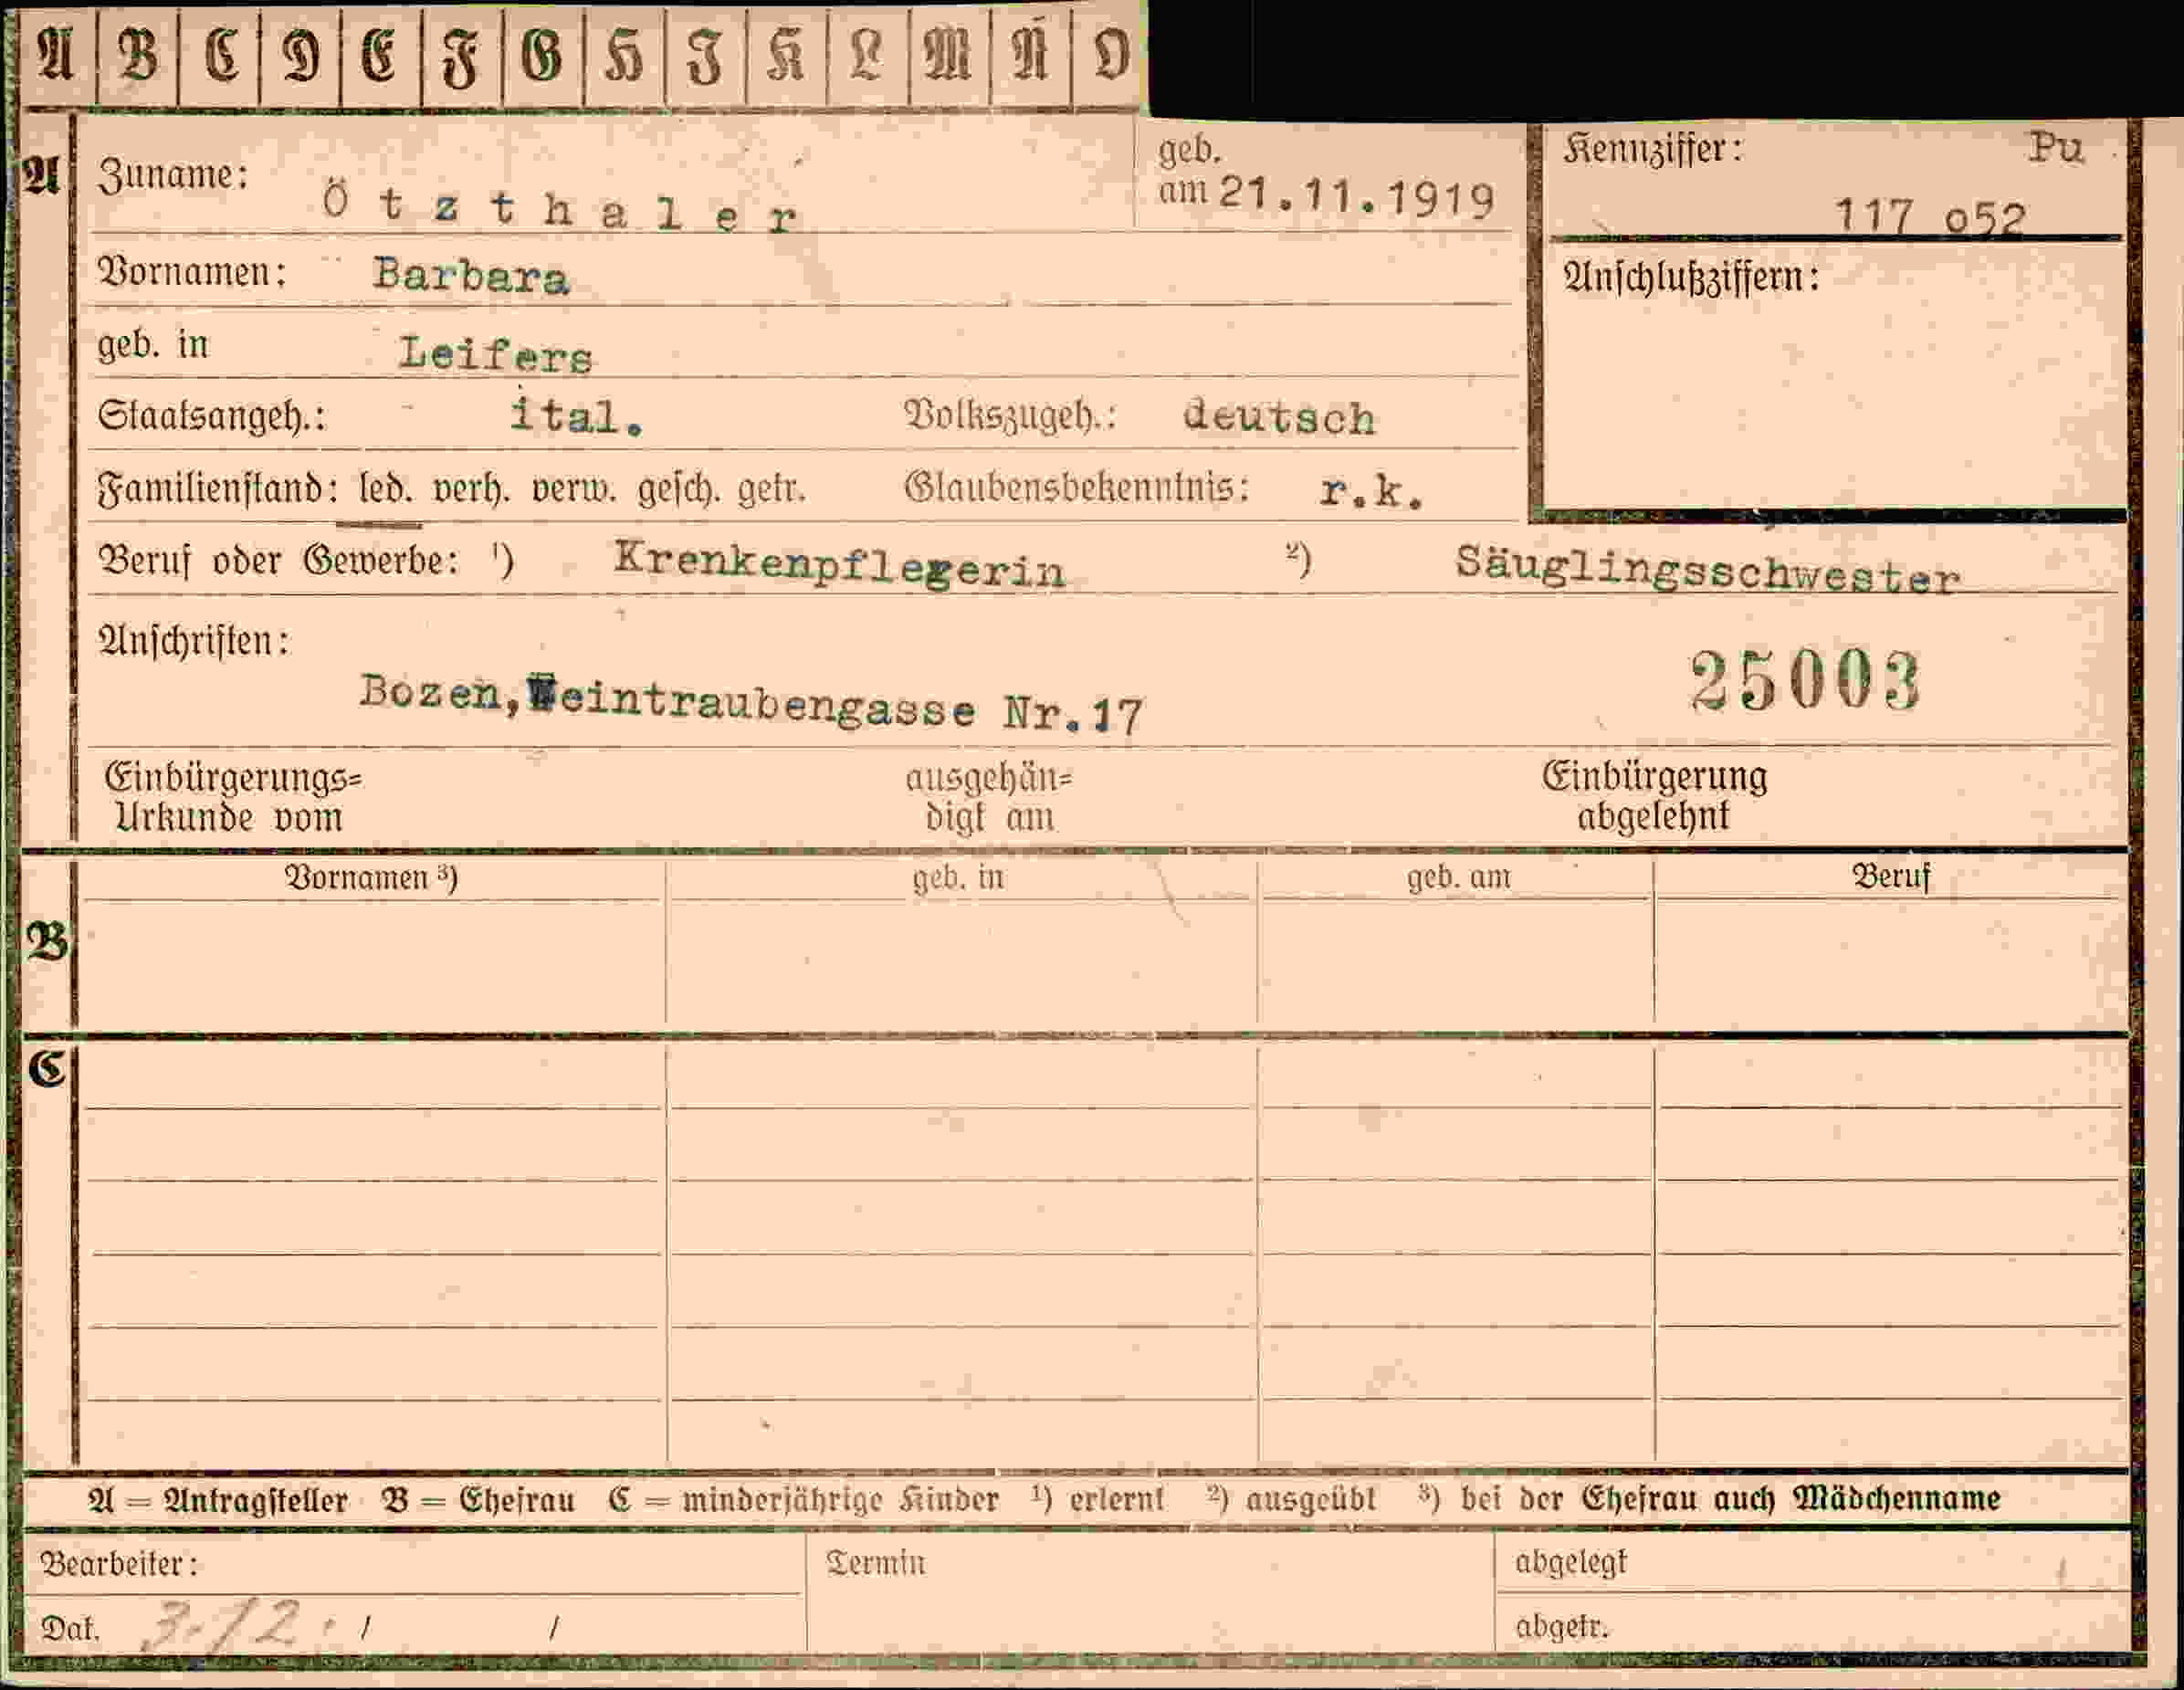Click the legend entry 'A = Antragsteller'

click(218, 1501)
